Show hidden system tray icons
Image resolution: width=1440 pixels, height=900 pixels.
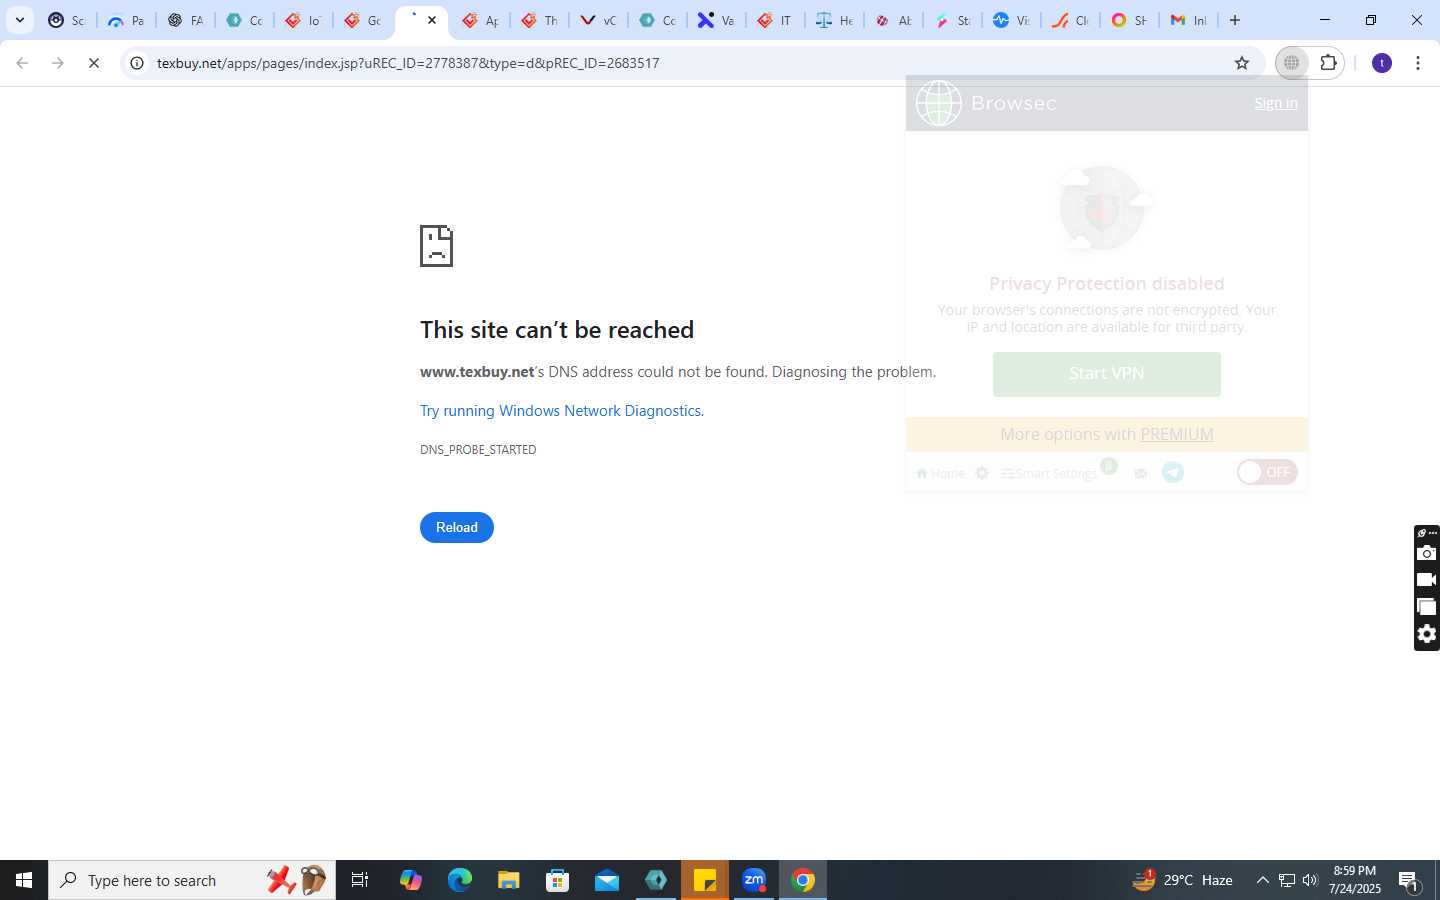tap(1262, 880)
